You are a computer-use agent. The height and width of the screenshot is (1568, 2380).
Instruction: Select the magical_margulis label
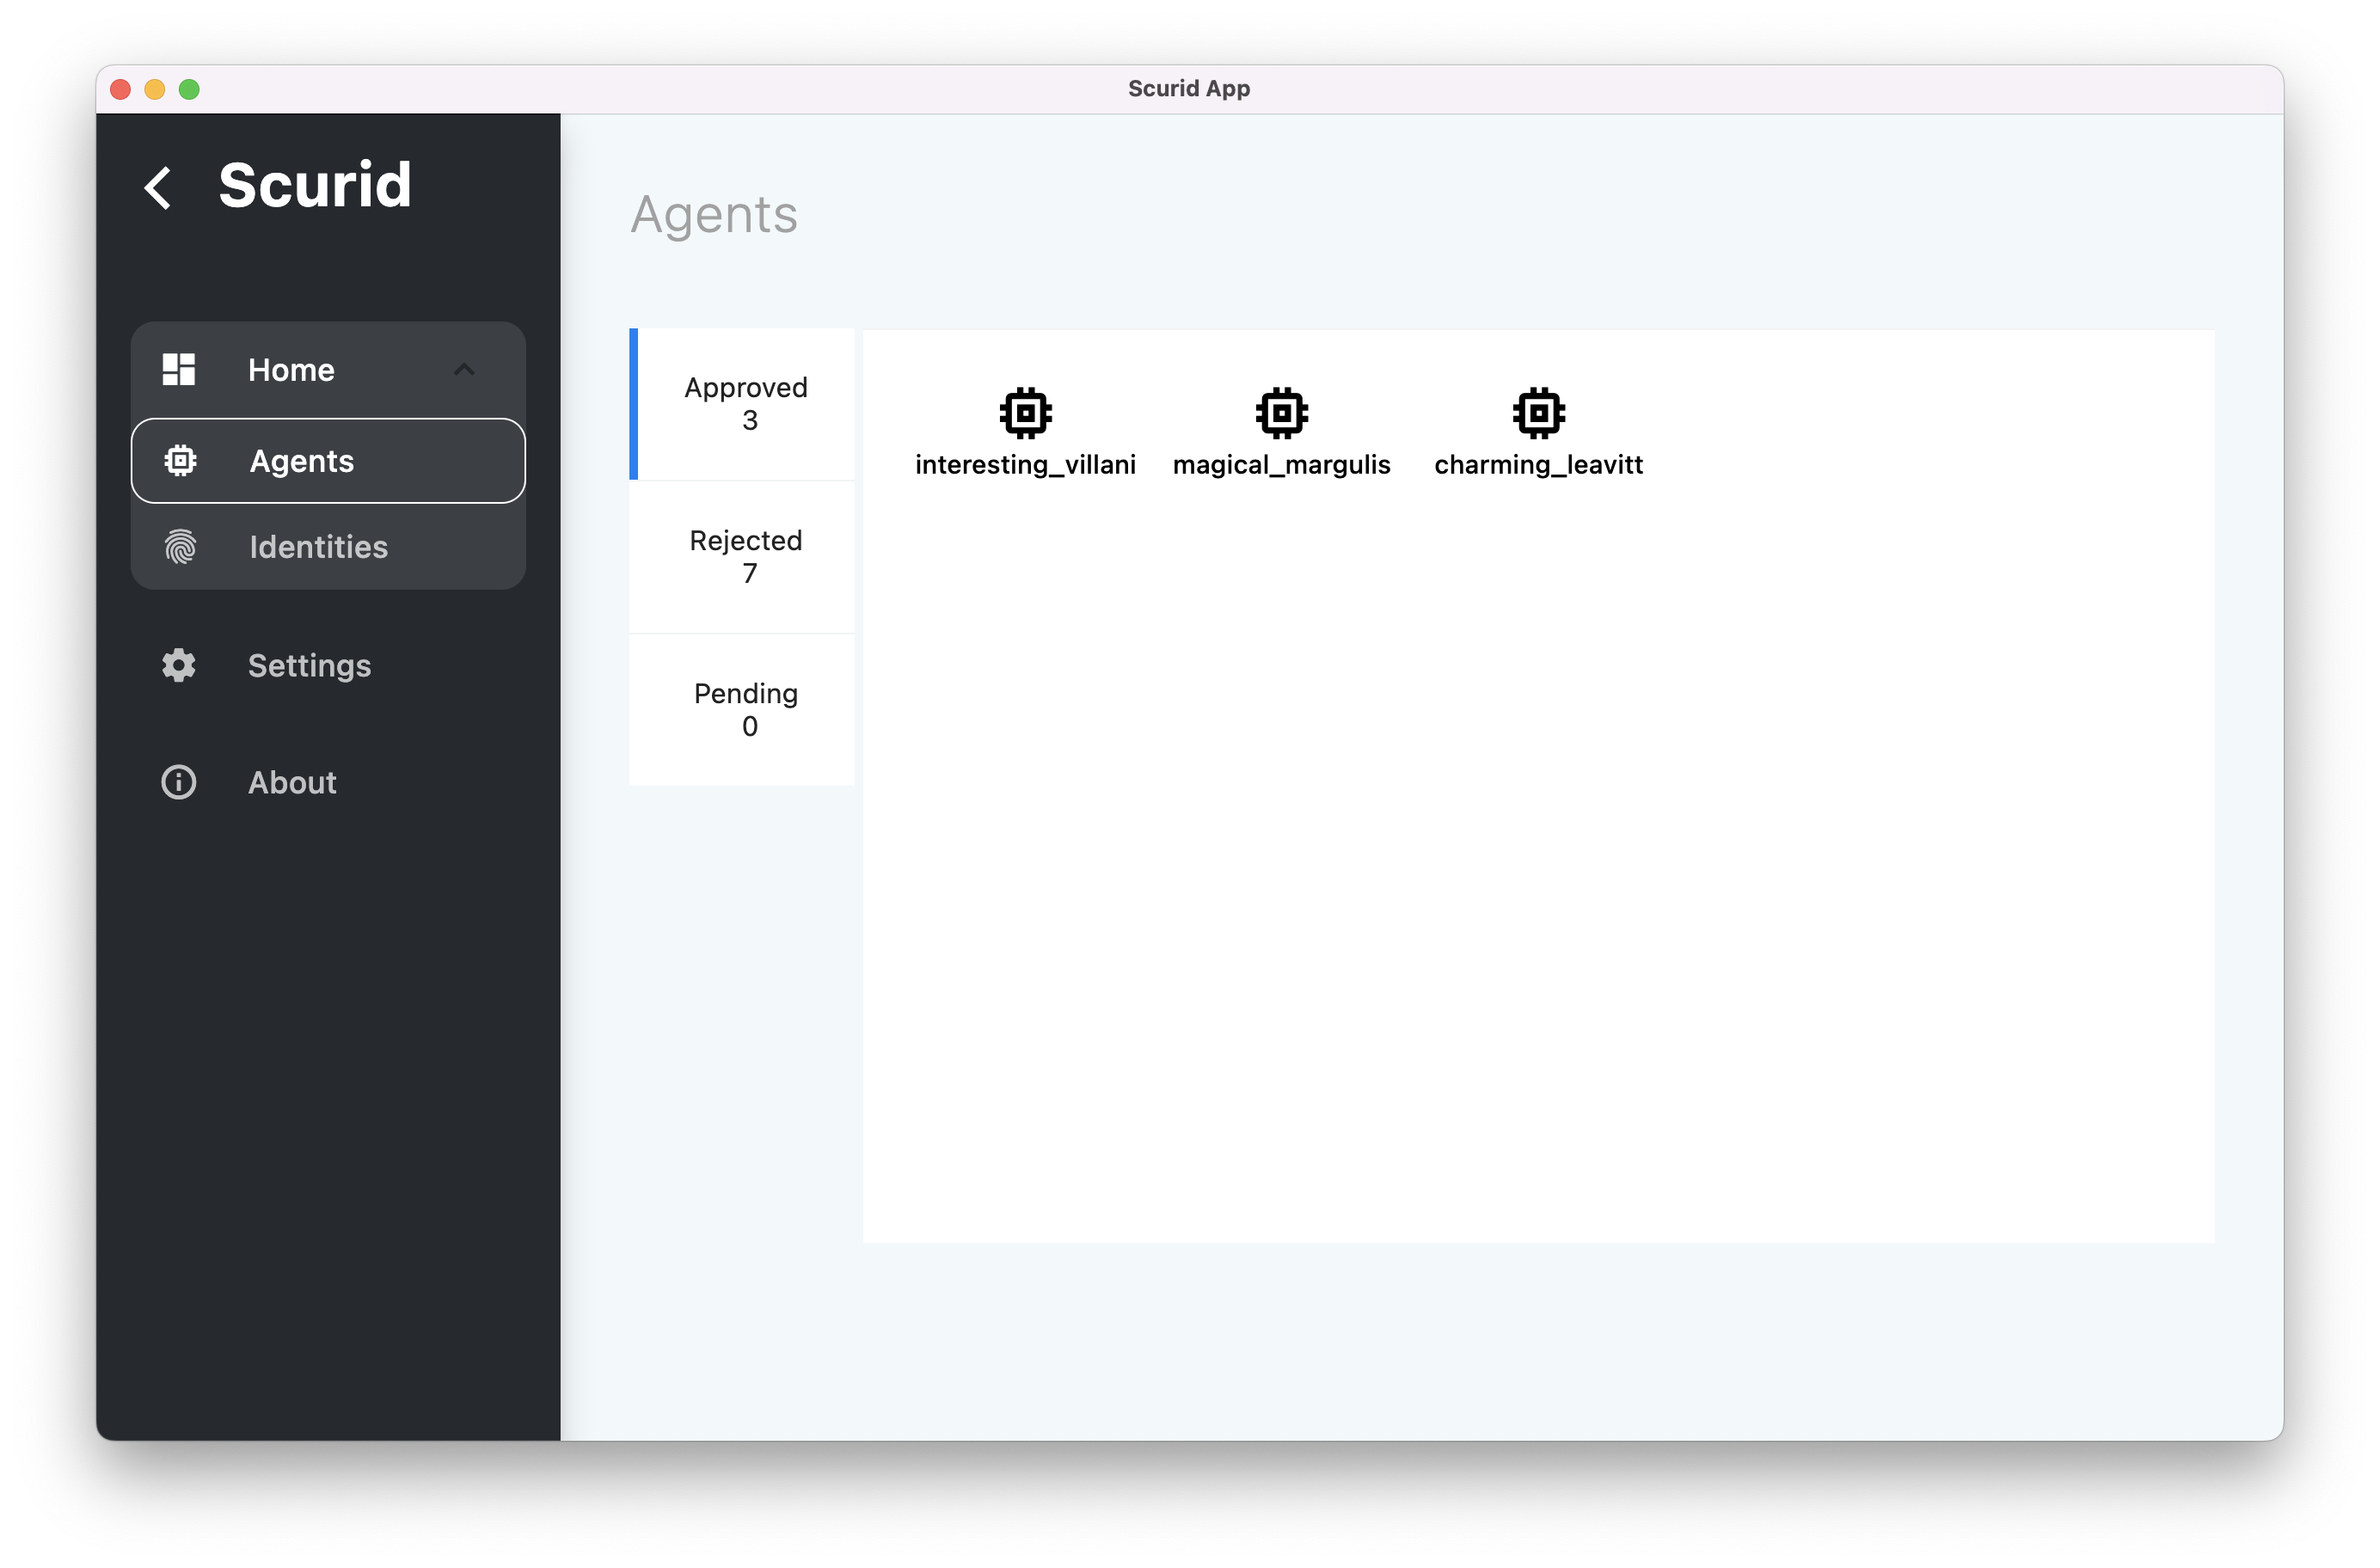point(1282,465)
